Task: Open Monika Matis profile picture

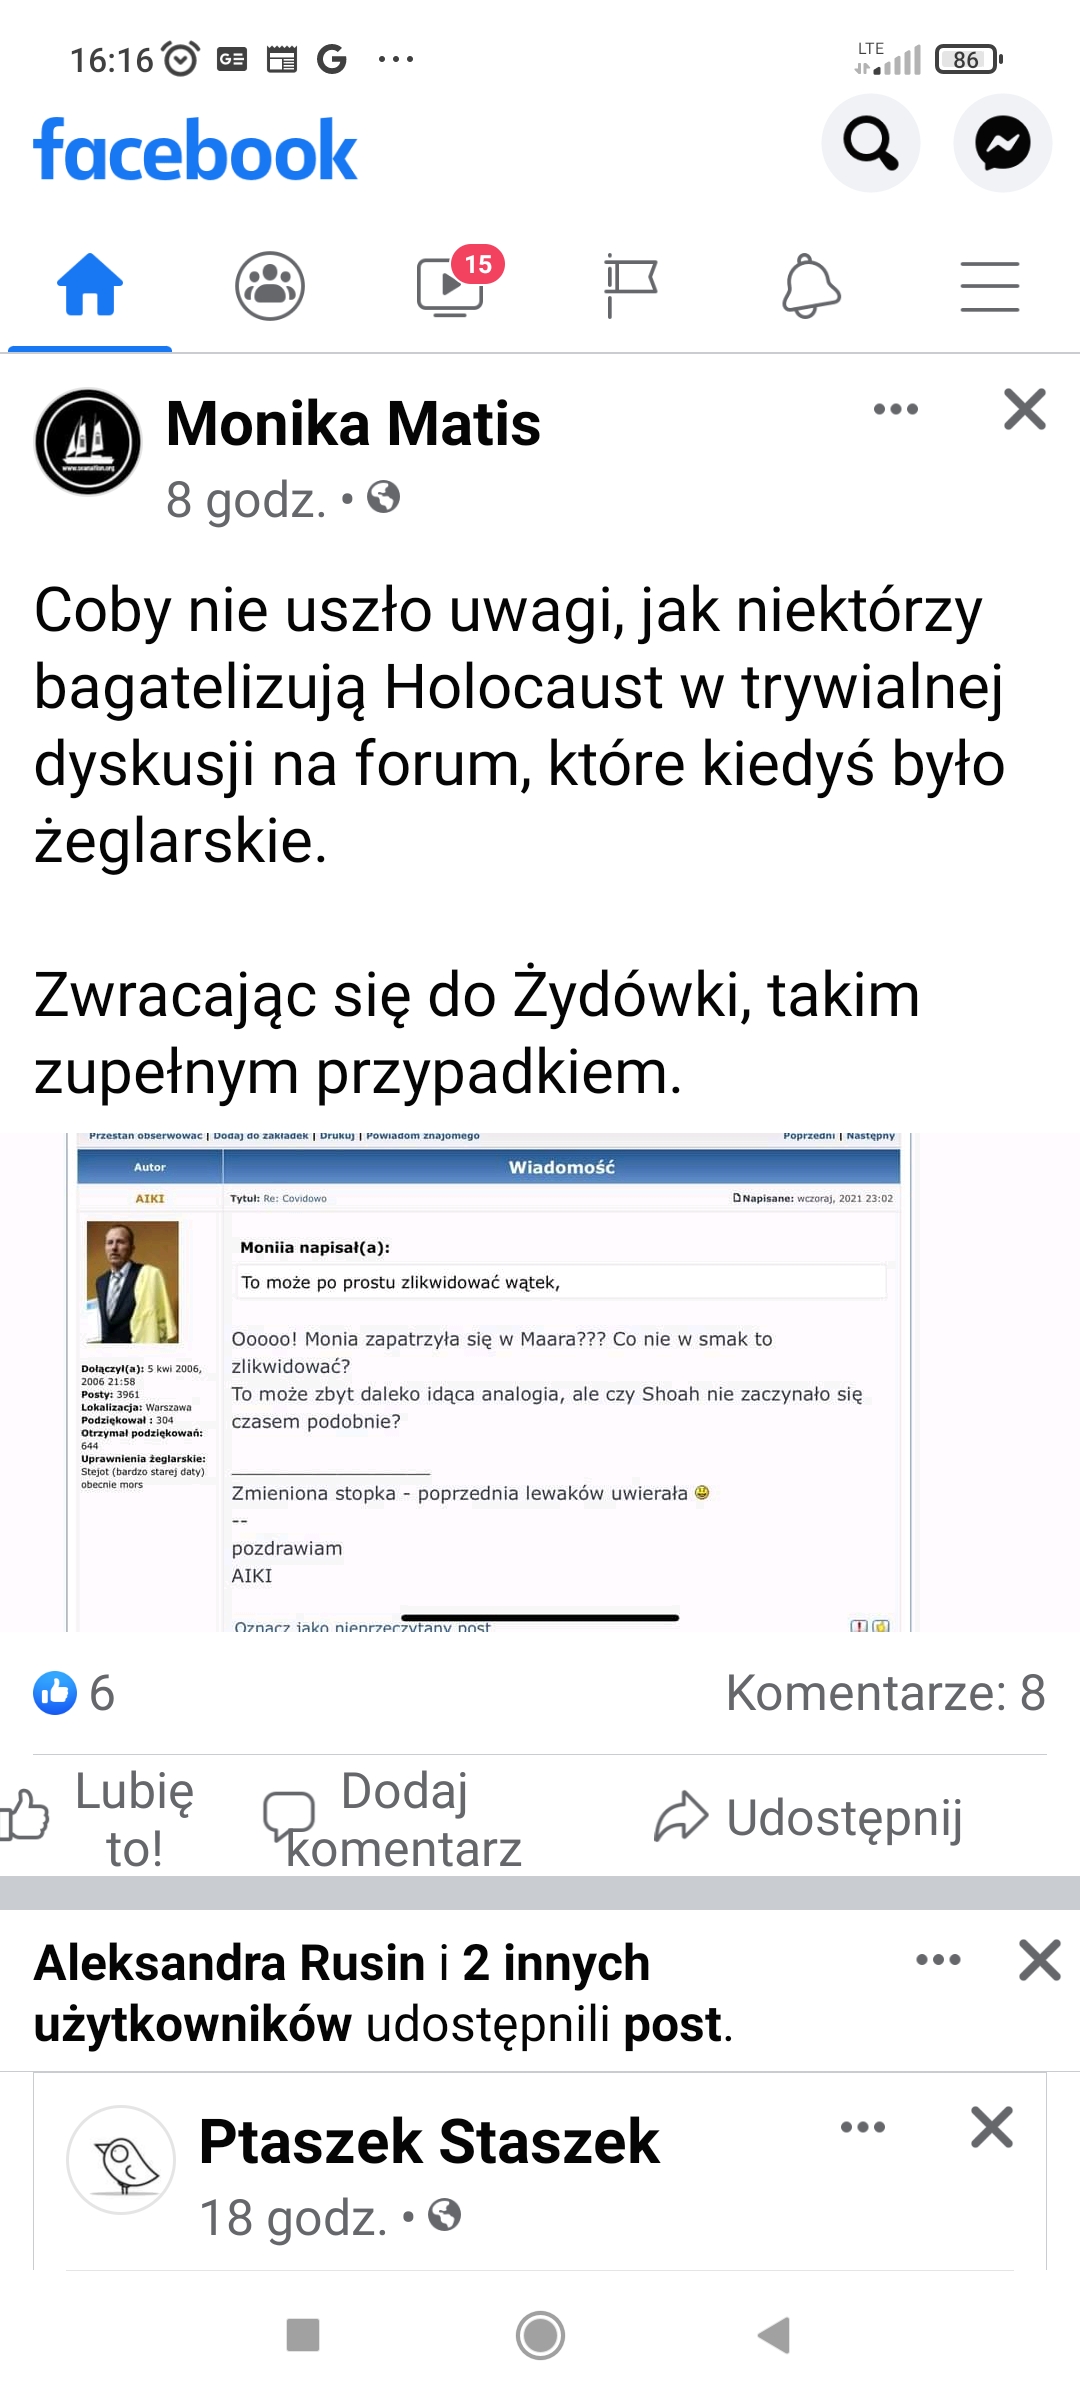Action: click(88, 442)
